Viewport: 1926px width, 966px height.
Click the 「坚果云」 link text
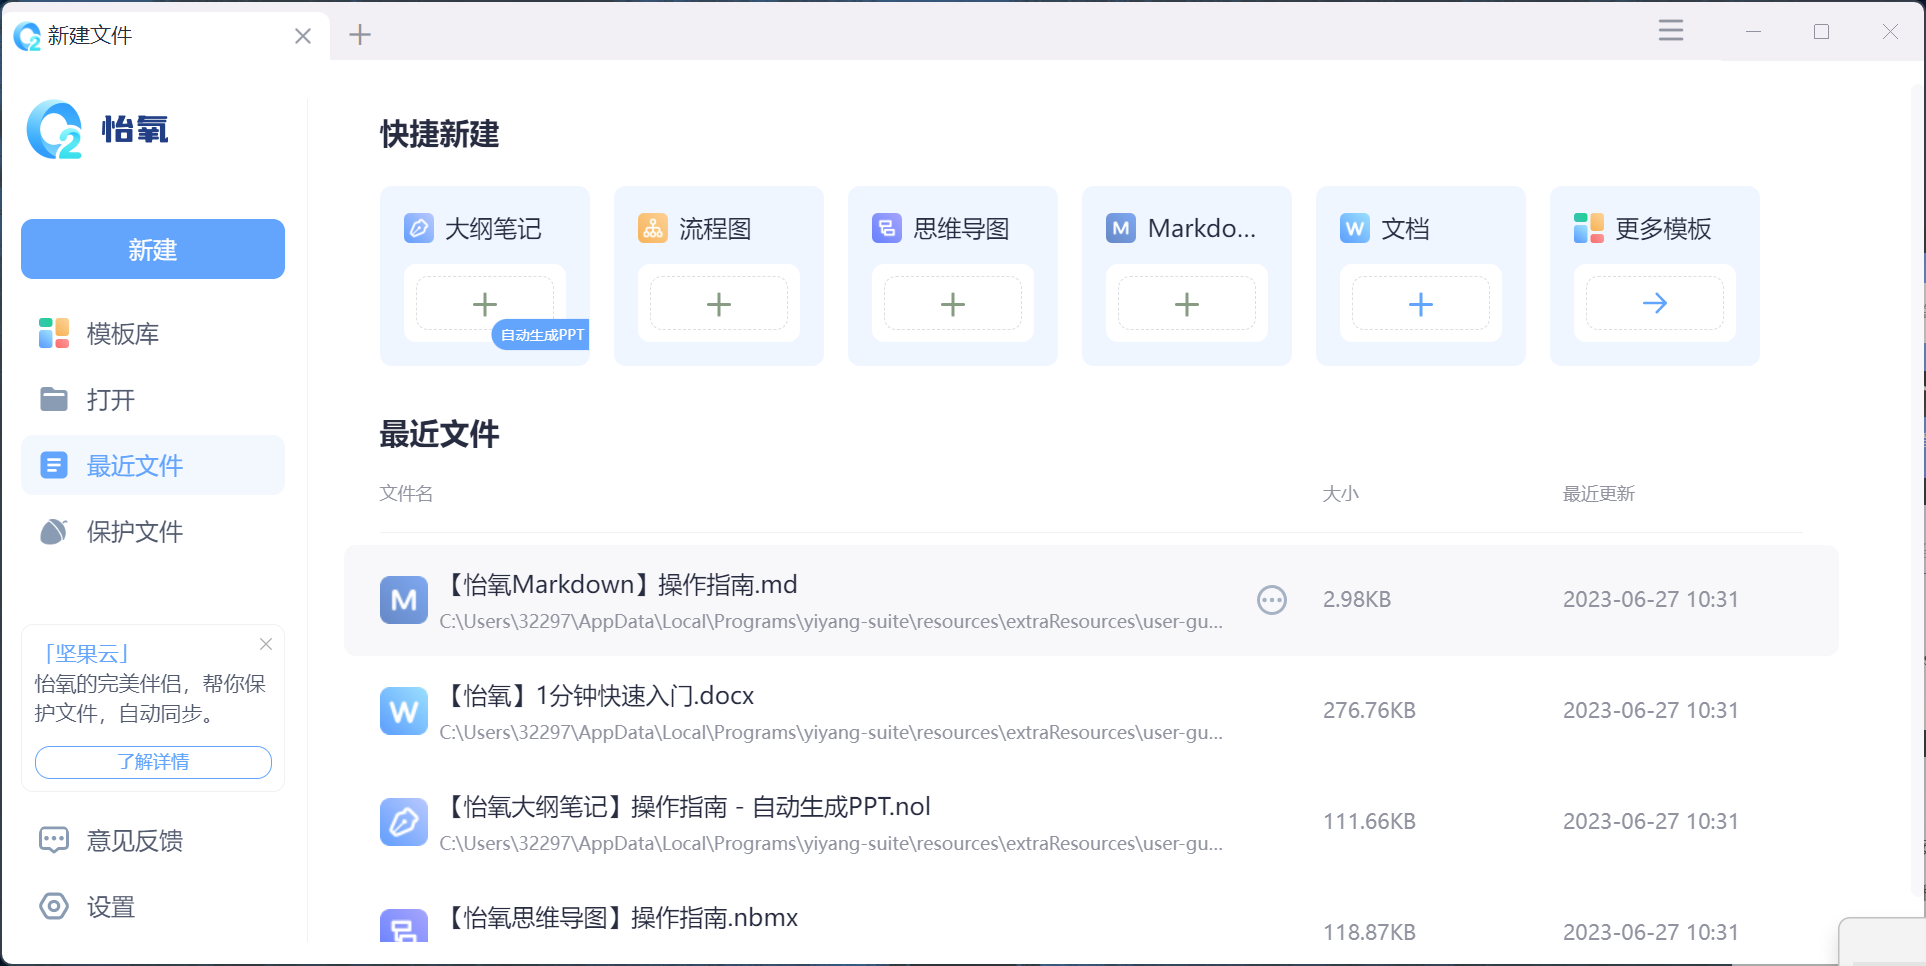87,654
